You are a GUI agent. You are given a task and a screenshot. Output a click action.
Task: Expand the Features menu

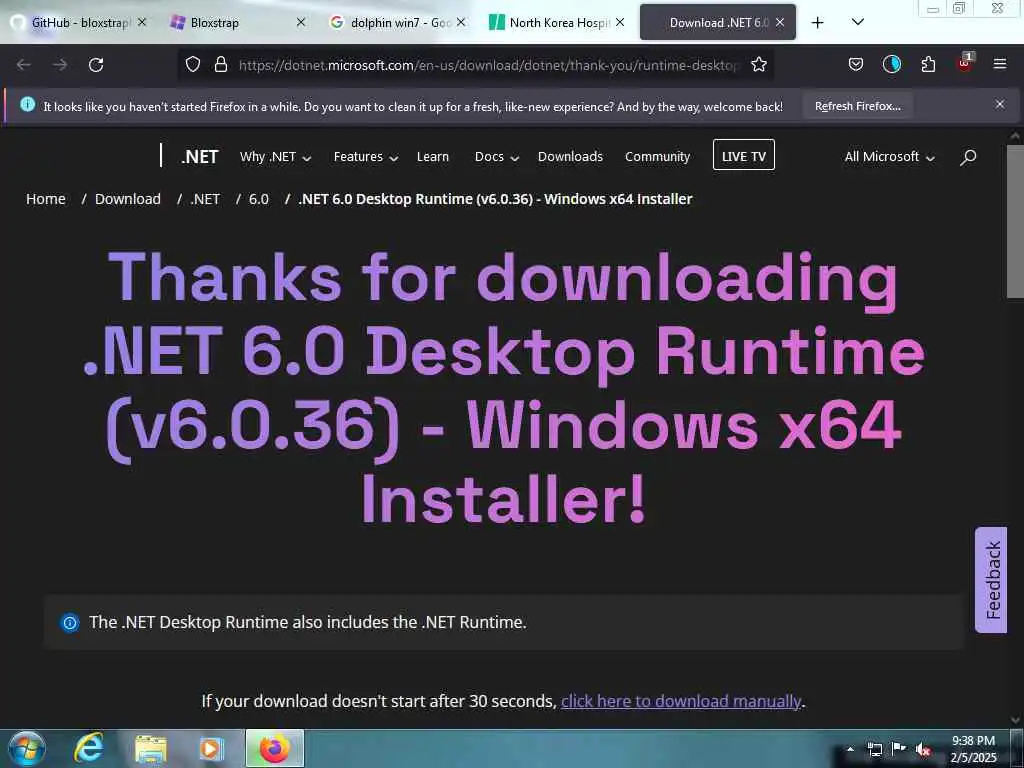click(x=366, y=157)
